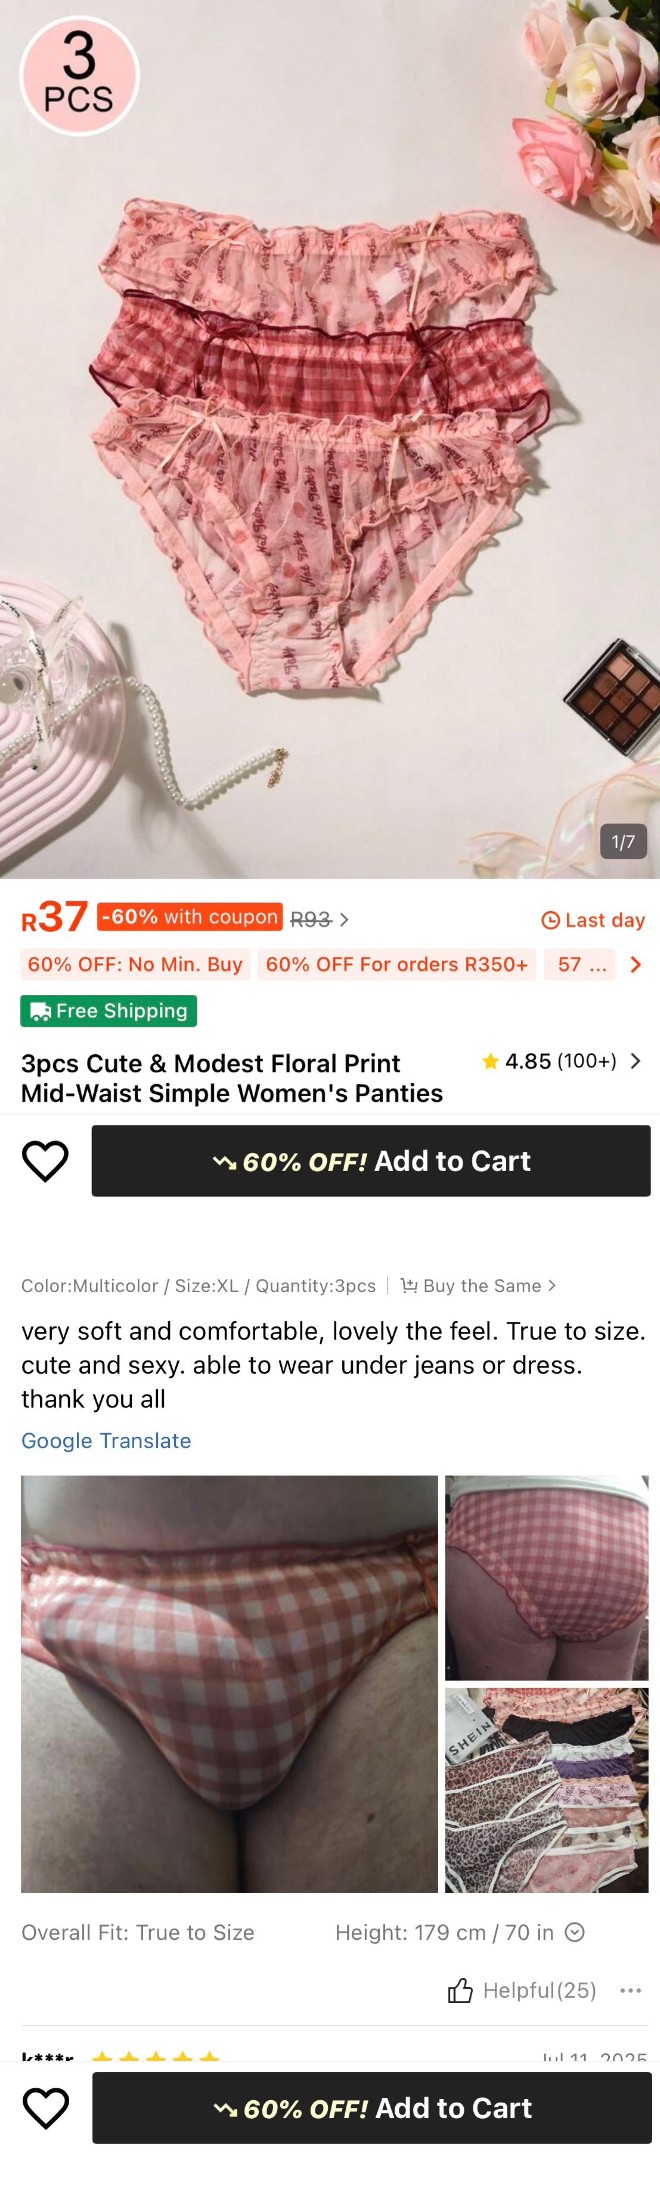Image resolution: width=660 pixels, height=2190 pixels.
Task: Expand more coupons with the orange arrow
Action: [635, 965]
